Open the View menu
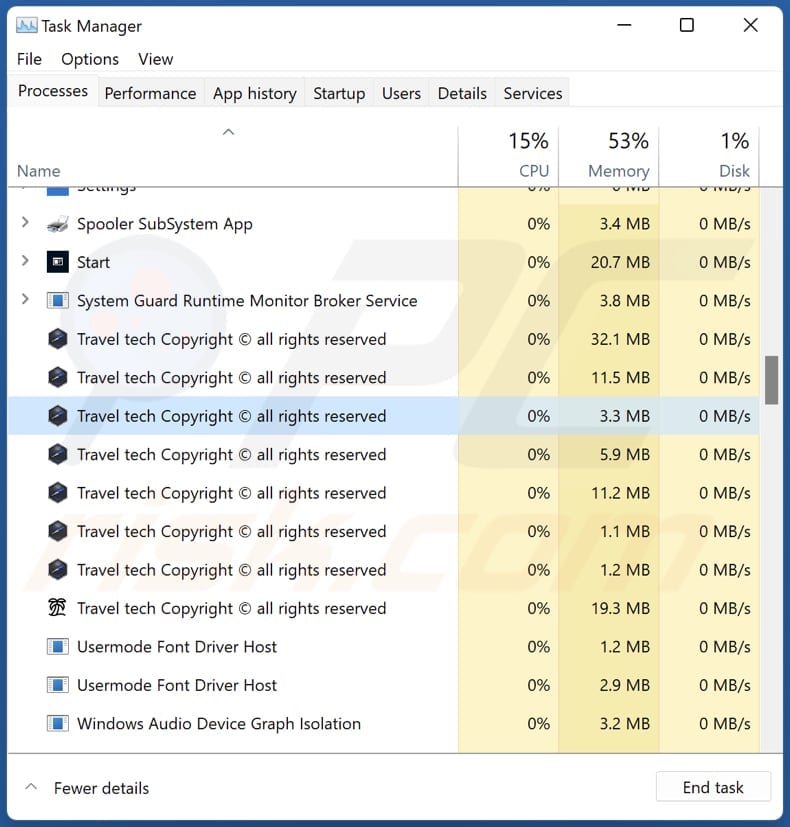 click(156, 59)
